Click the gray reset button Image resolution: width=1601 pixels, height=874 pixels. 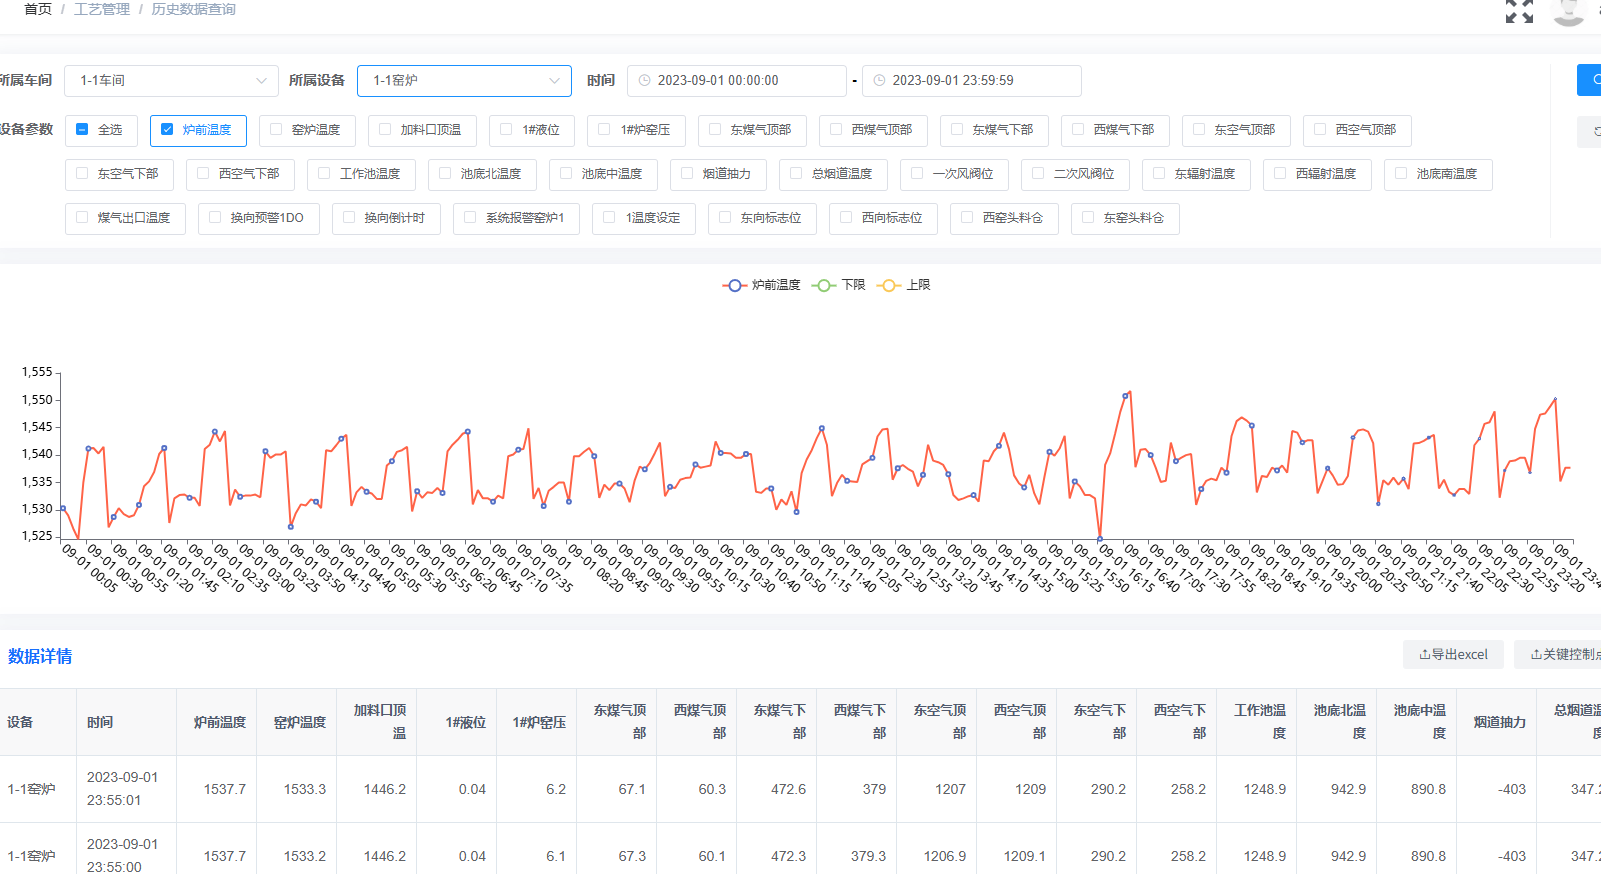click(1590, 131)
